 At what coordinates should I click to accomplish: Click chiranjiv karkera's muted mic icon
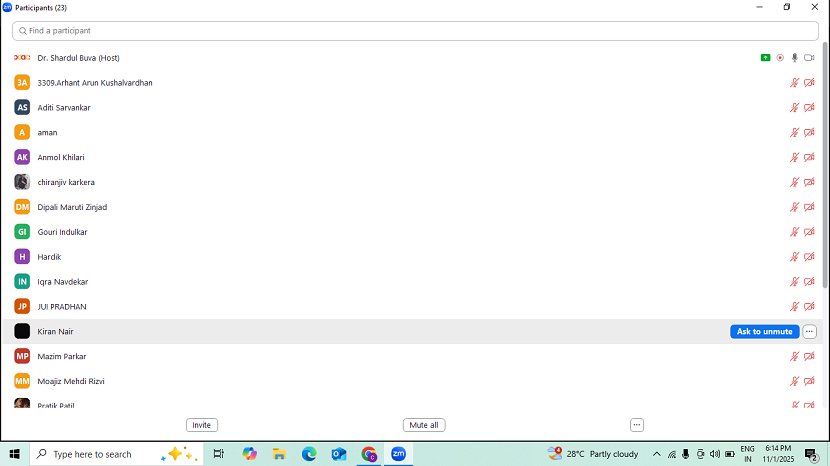pyautogui.click(x=795, y=182)
